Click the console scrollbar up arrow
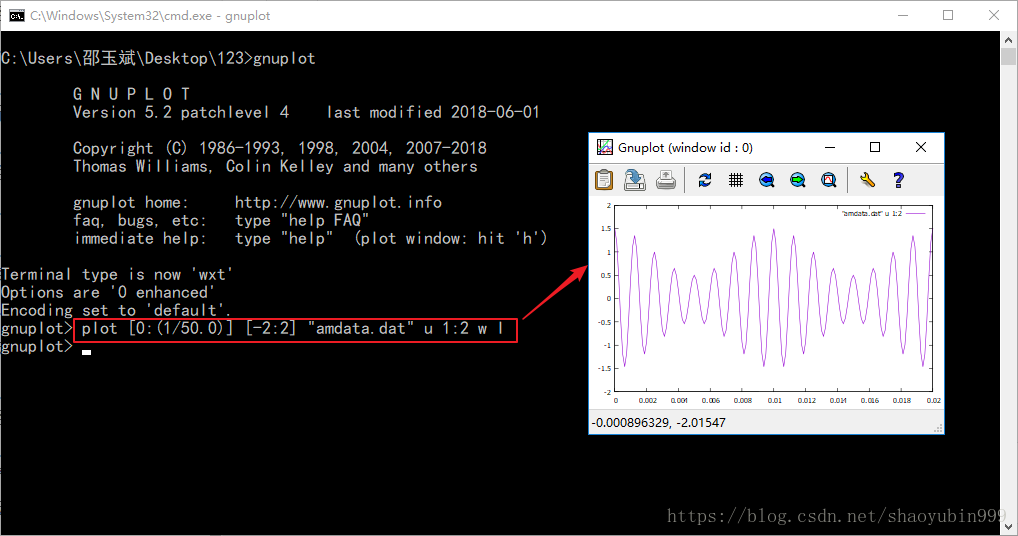1018x536 pixels. [x=1008, y=39]
